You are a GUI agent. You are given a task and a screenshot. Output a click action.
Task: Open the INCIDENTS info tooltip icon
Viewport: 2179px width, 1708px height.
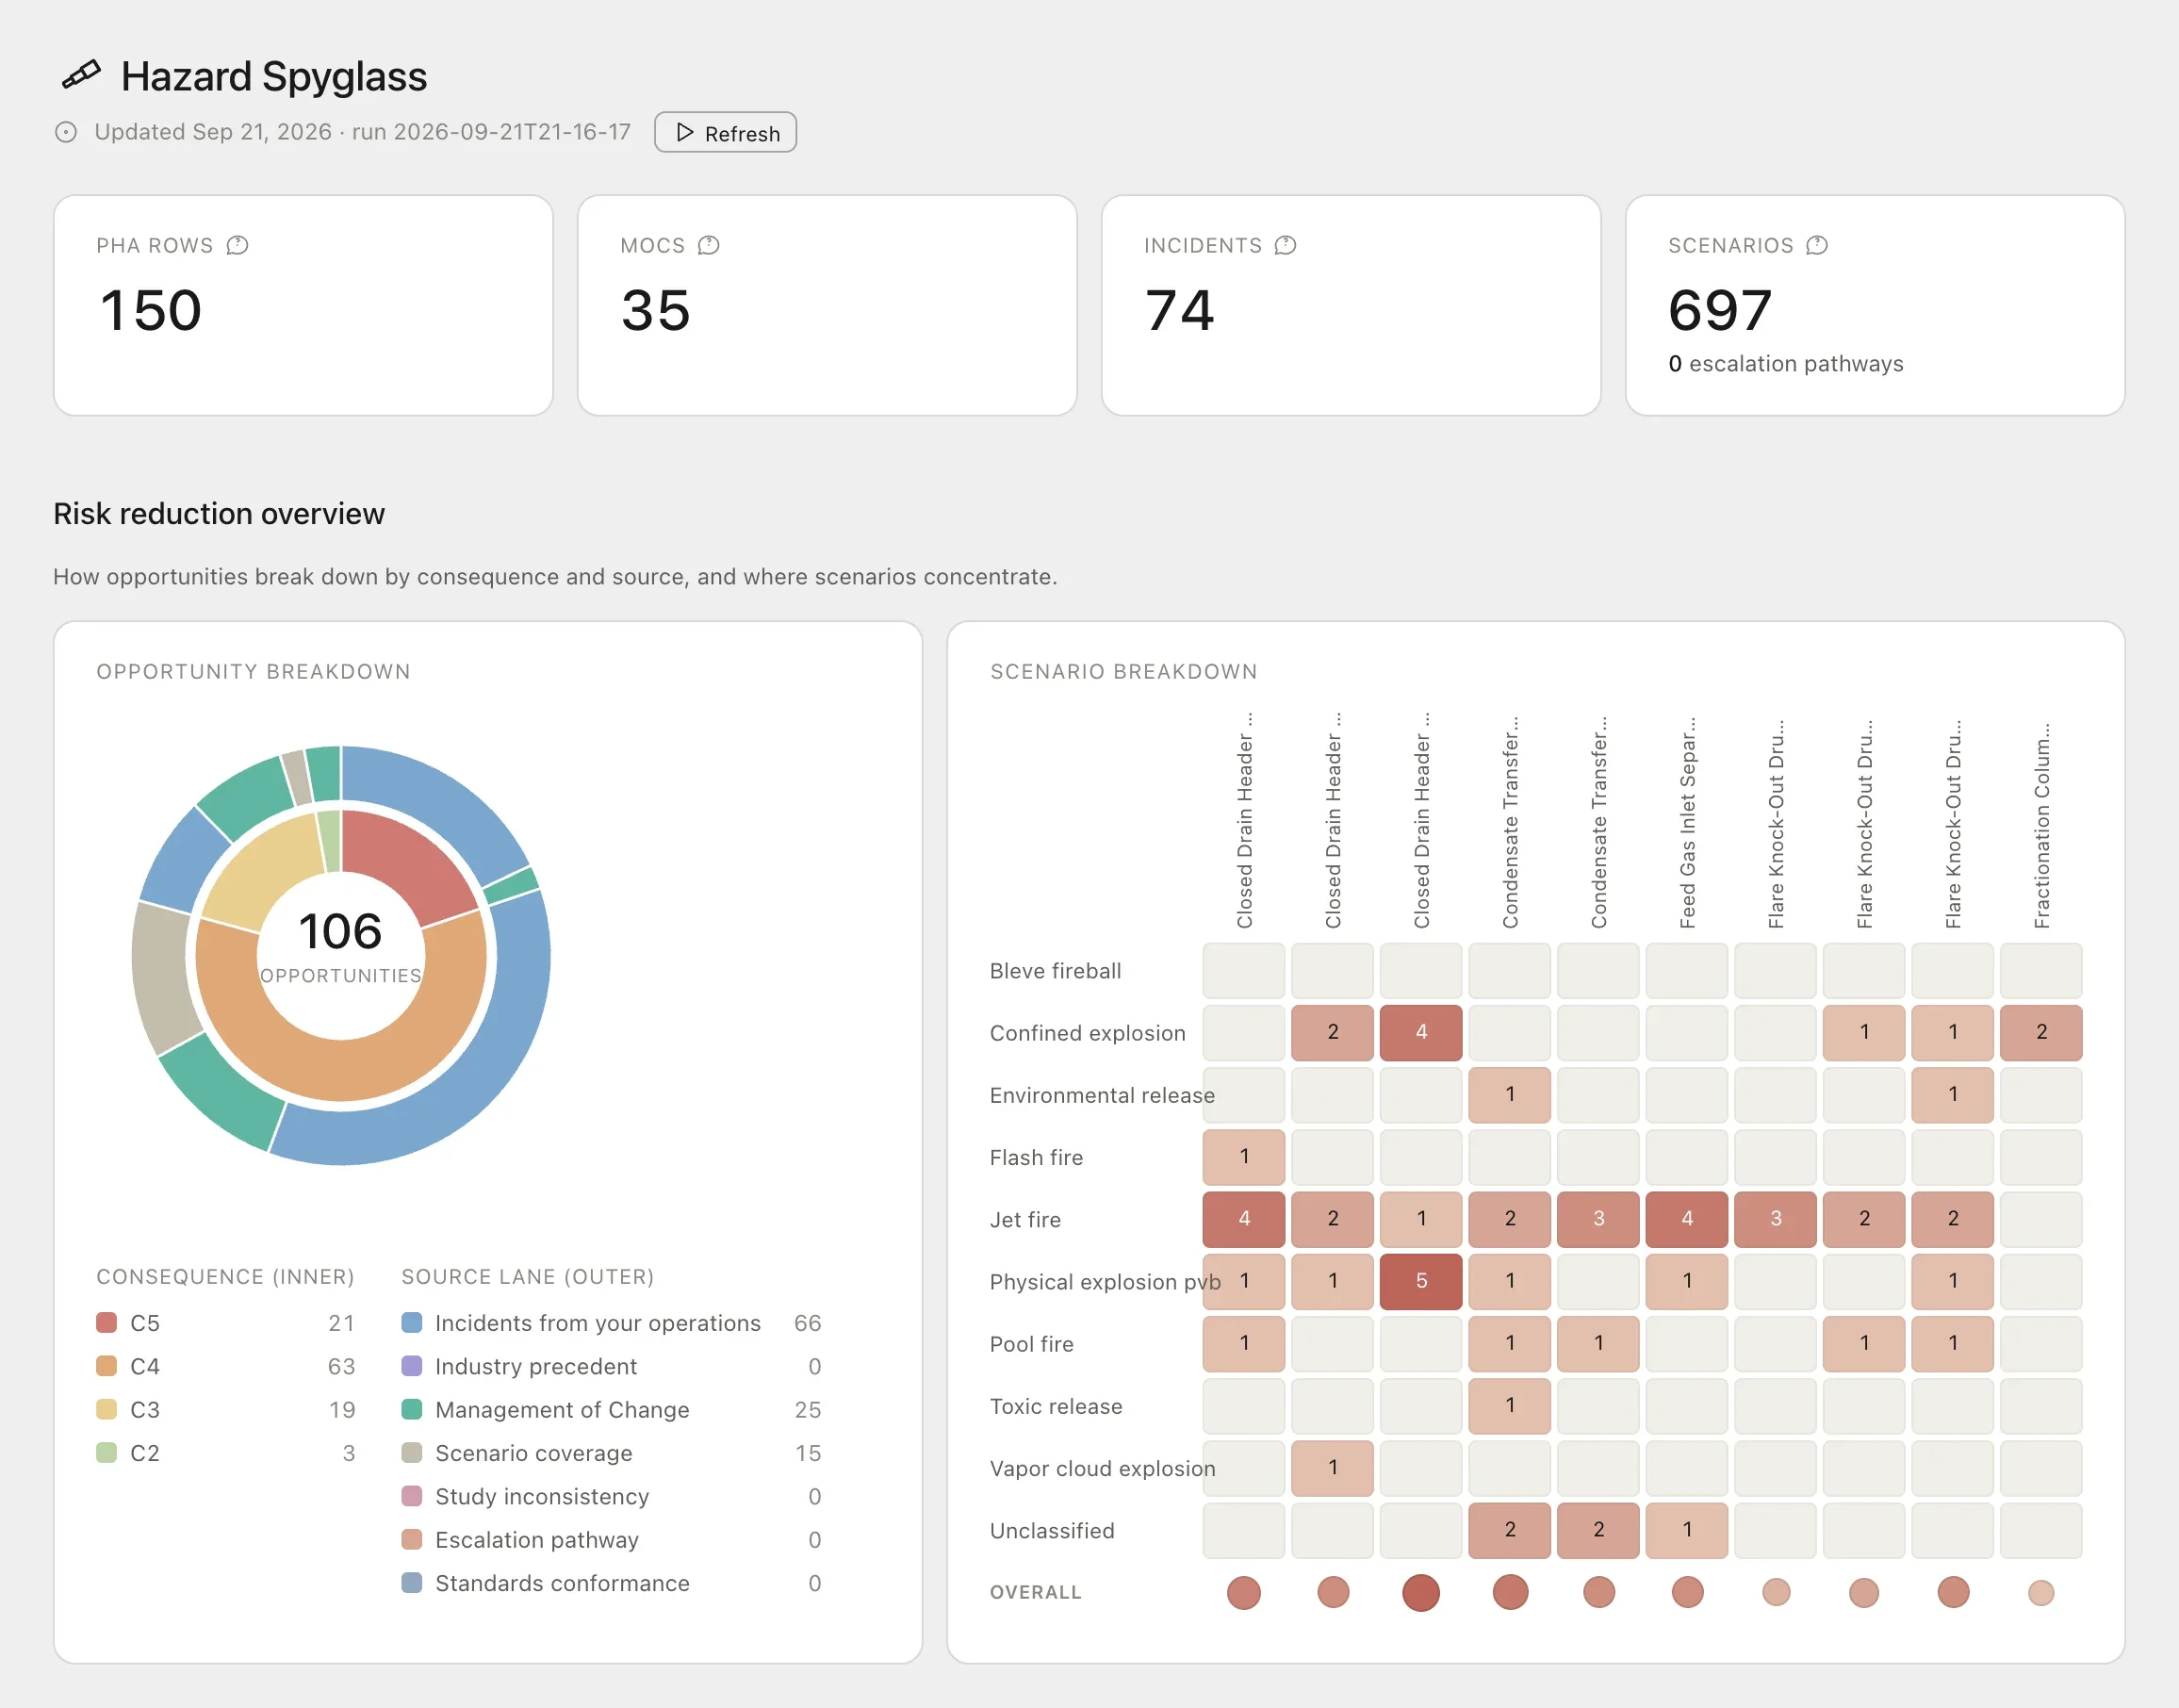[1285, 245]
